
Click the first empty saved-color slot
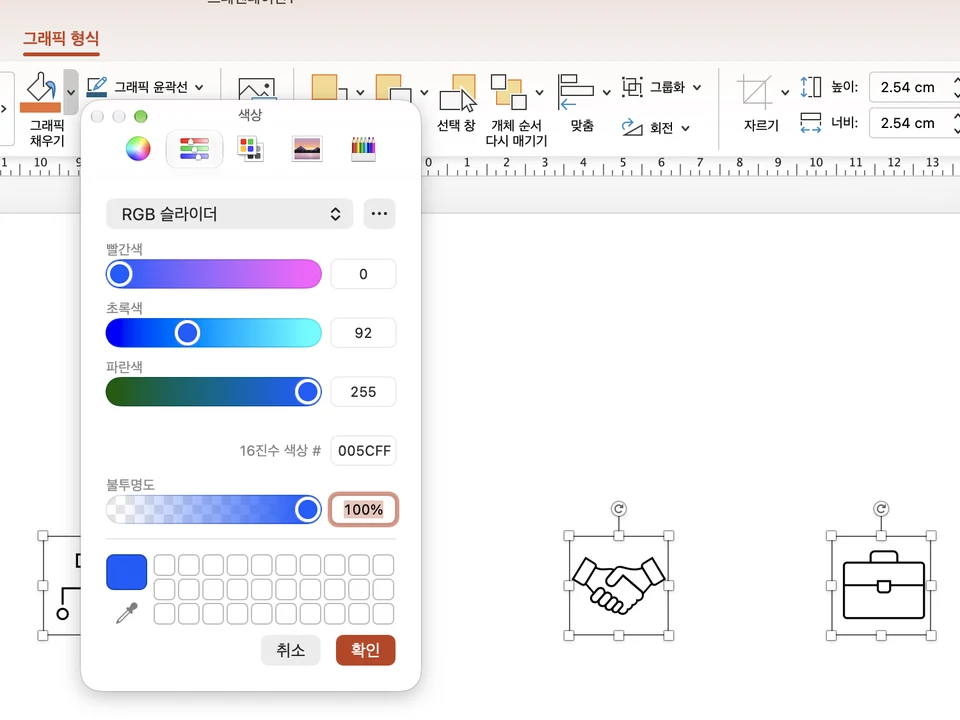click(164, 564)
